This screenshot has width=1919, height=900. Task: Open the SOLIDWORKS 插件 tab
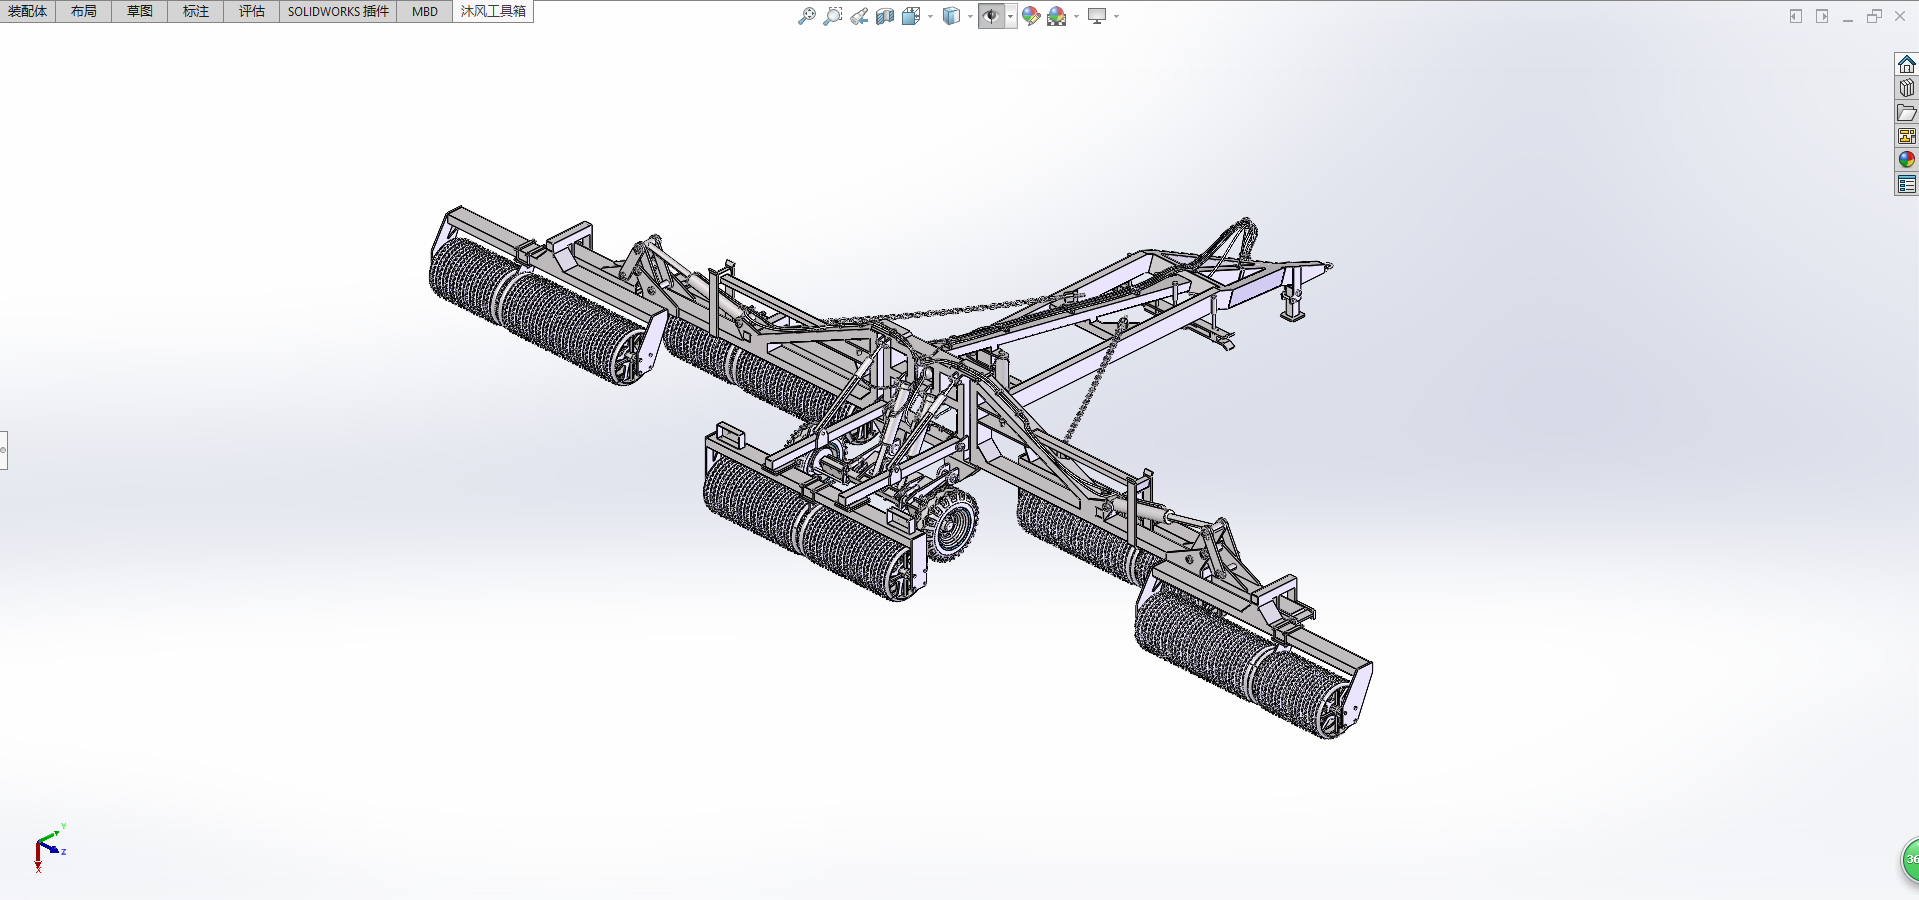coord(338,11)
